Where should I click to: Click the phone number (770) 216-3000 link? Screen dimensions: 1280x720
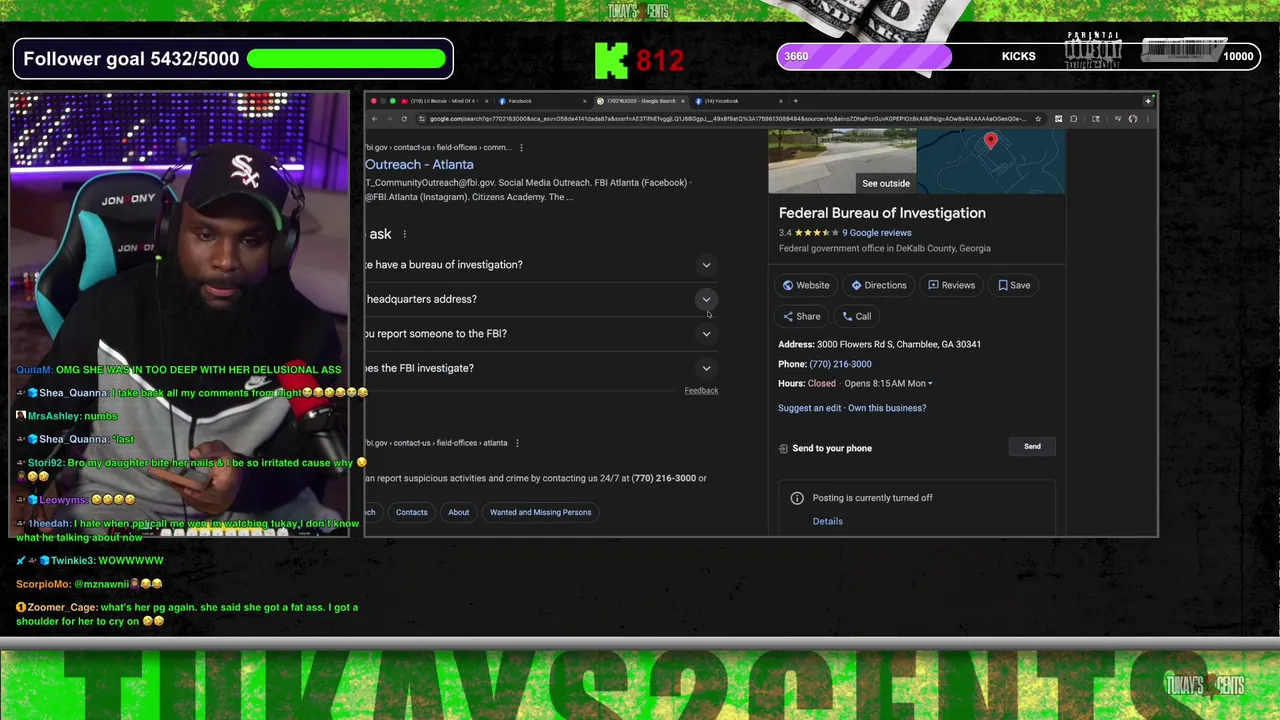[x=840, y=364]
